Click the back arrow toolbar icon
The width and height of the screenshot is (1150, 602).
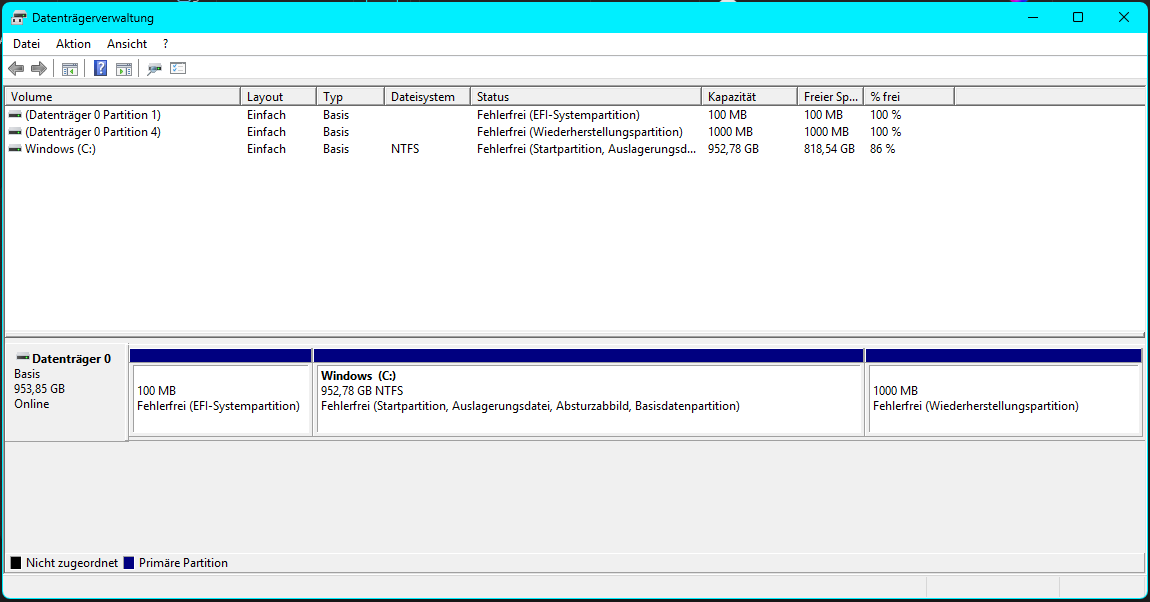tap(16, 68)
